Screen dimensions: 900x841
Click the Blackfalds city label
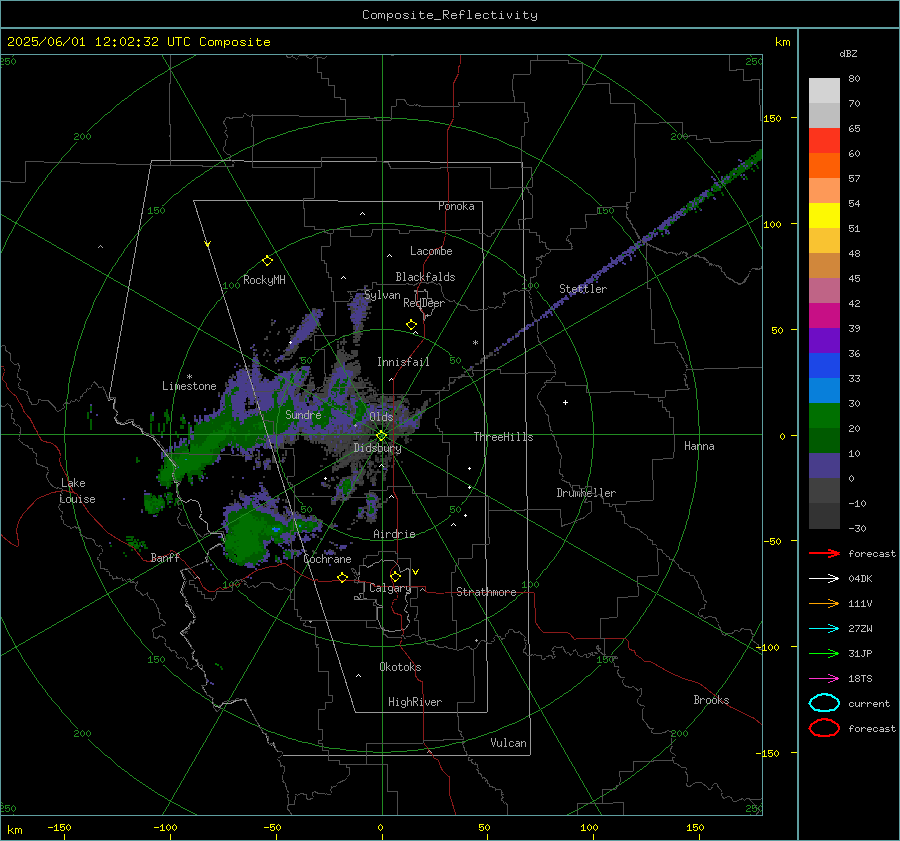tap(425, 277)
